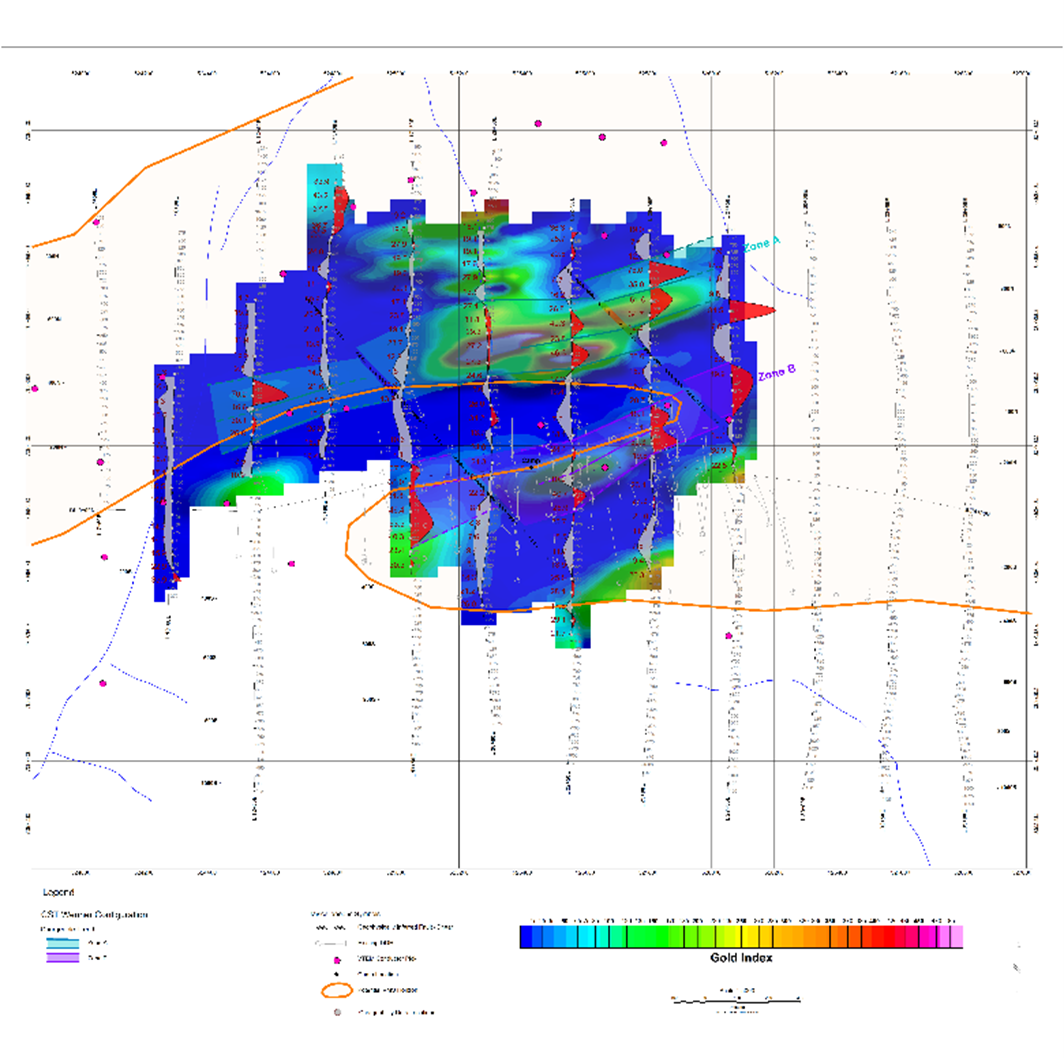
Task: Click a red anomaly peak along Zone B
Action: pos(742,383)
